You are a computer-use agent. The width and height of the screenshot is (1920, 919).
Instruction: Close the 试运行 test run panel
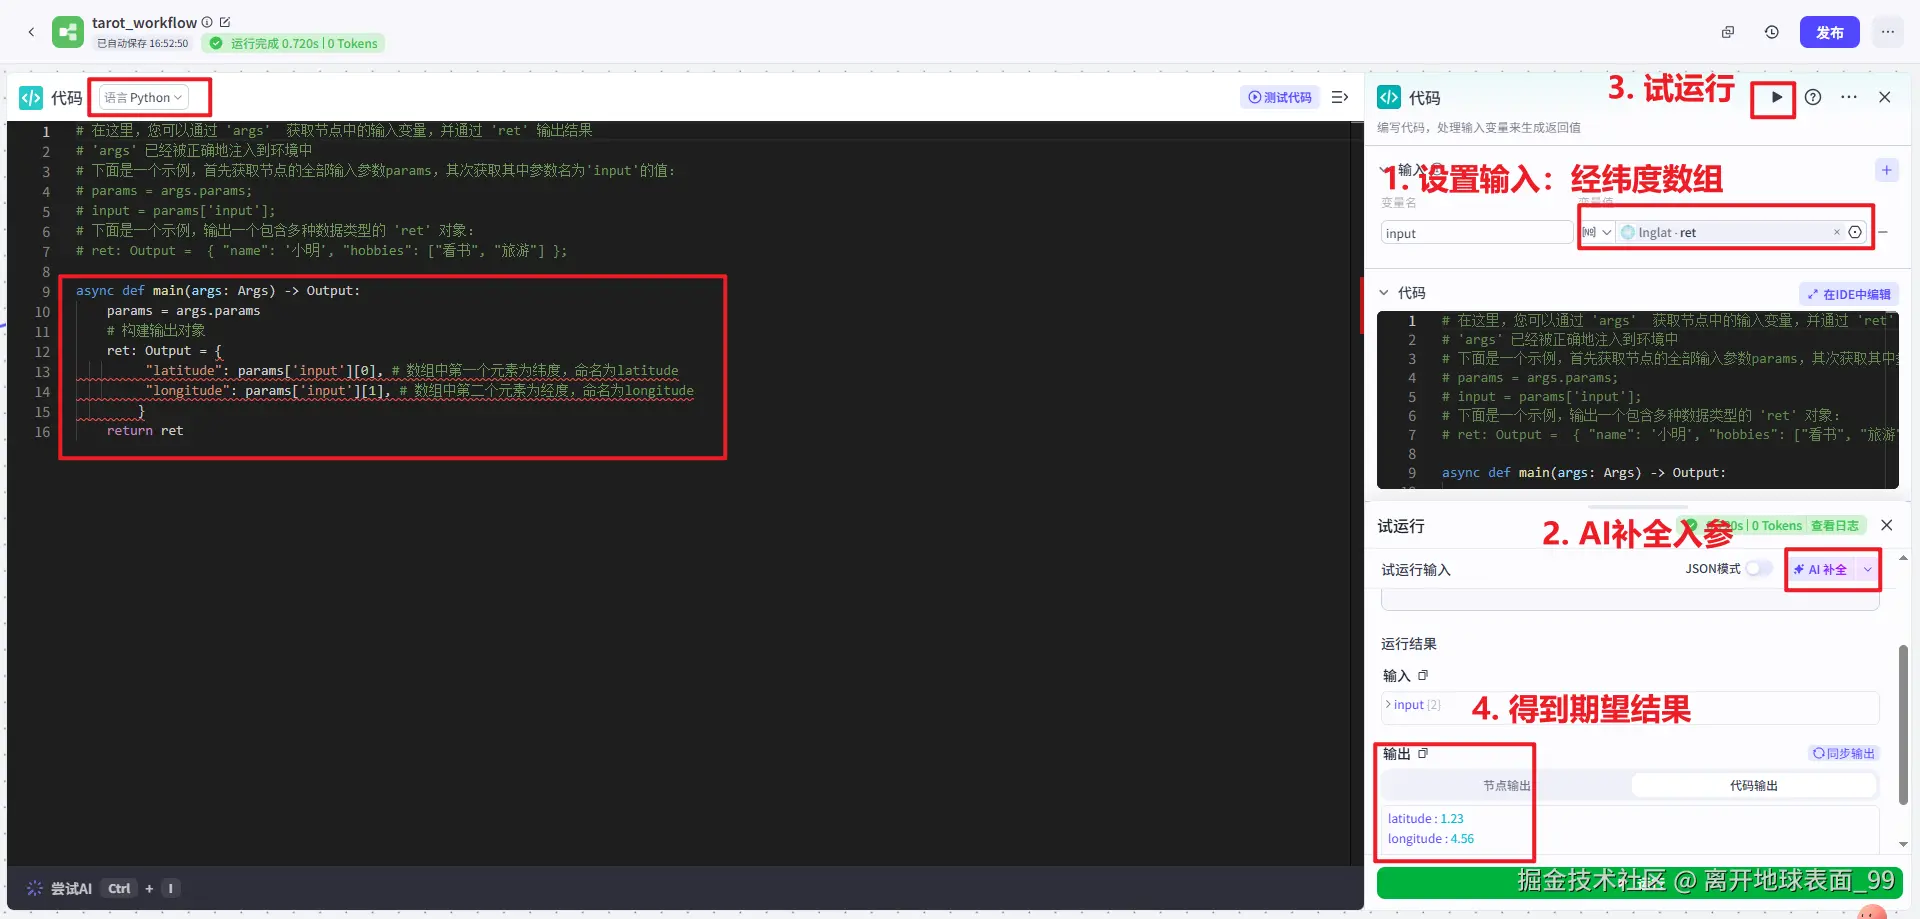click(x=1886, y=525)
